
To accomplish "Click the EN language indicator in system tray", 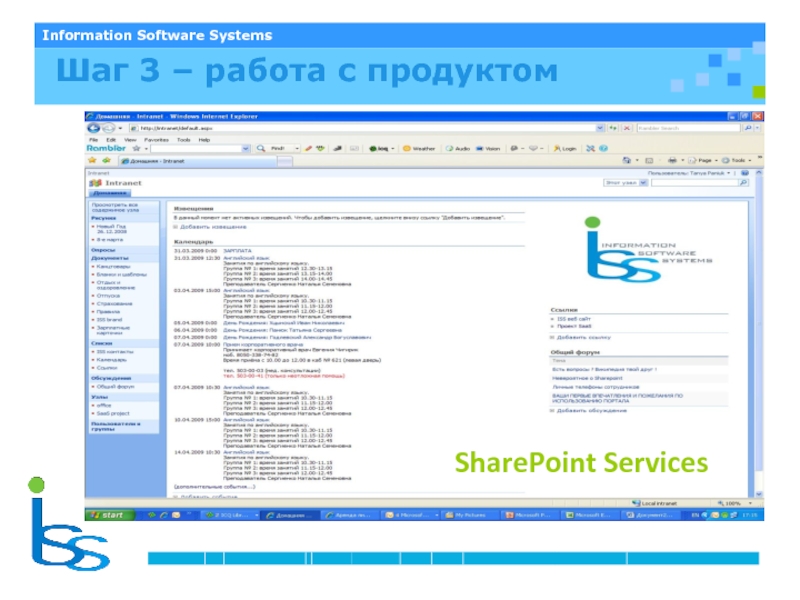I will tap(695, 515).
